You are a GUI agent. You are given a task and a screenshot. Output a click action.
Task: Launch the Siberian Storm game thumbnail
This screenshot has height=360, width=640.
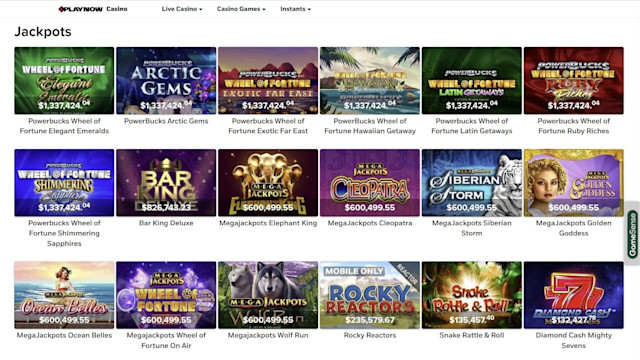471,182
